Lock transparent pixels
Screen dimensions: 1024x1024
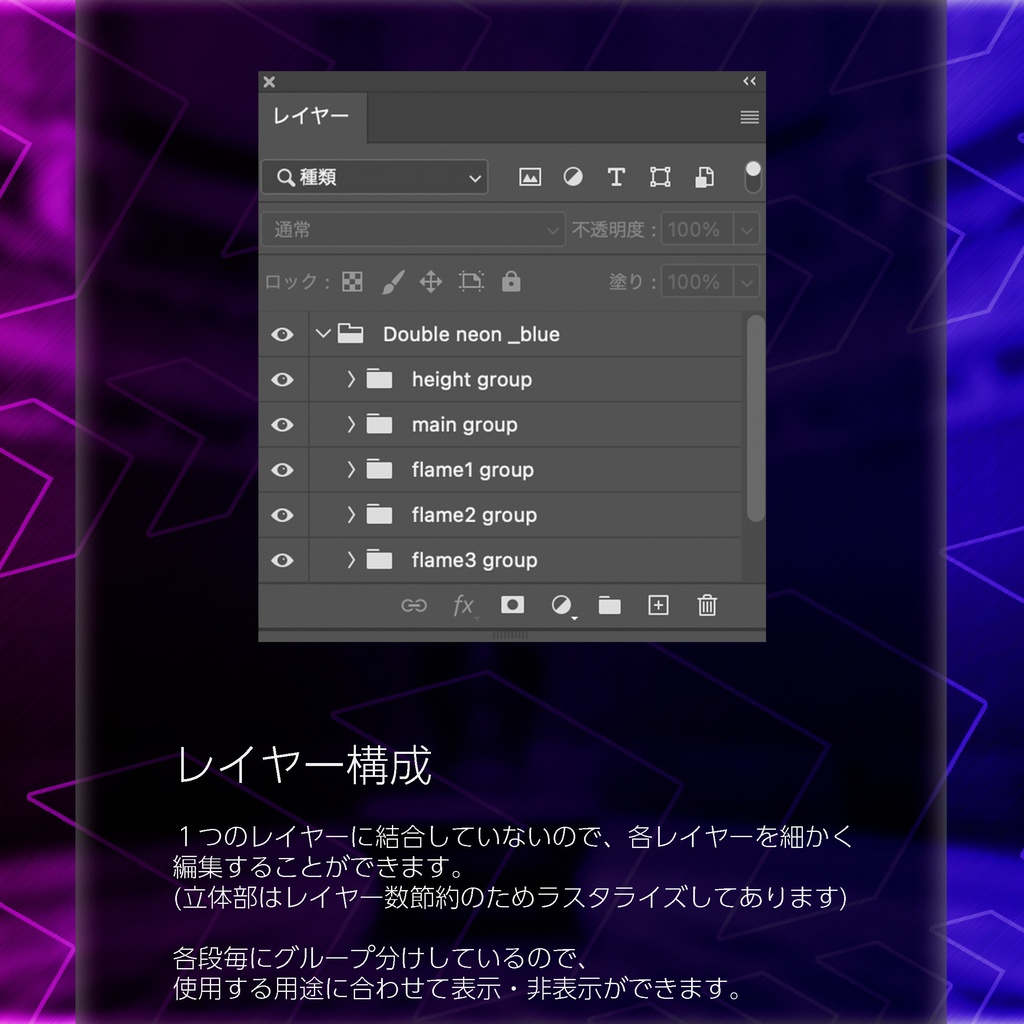pyautogui.click(x=351, y=281)
